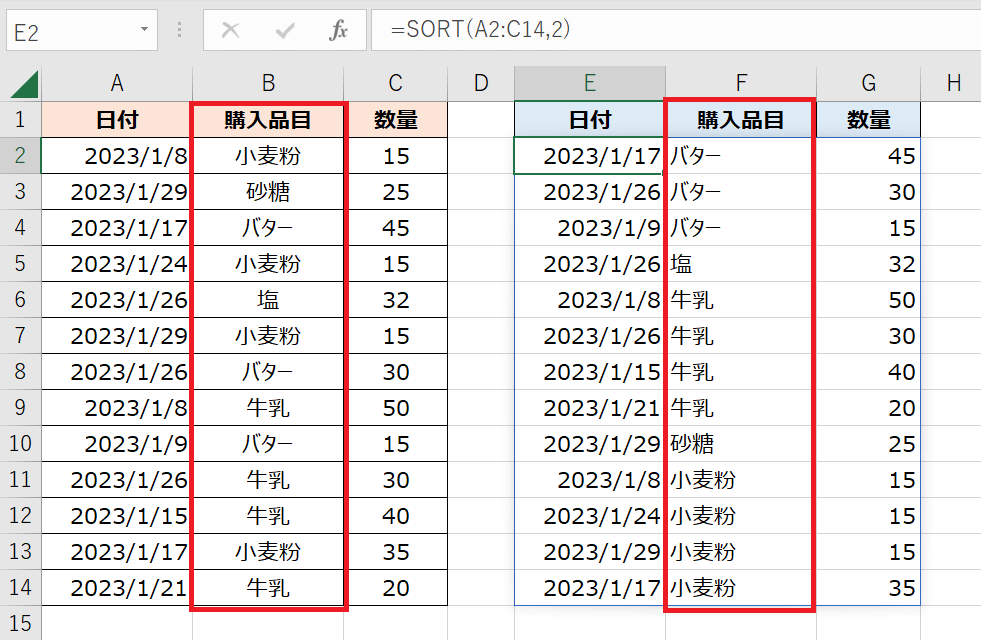Expand the Name Box dropdown arrow
Image resolution: width=981 pixels, height=640 pixels.
tap(145, 31)
